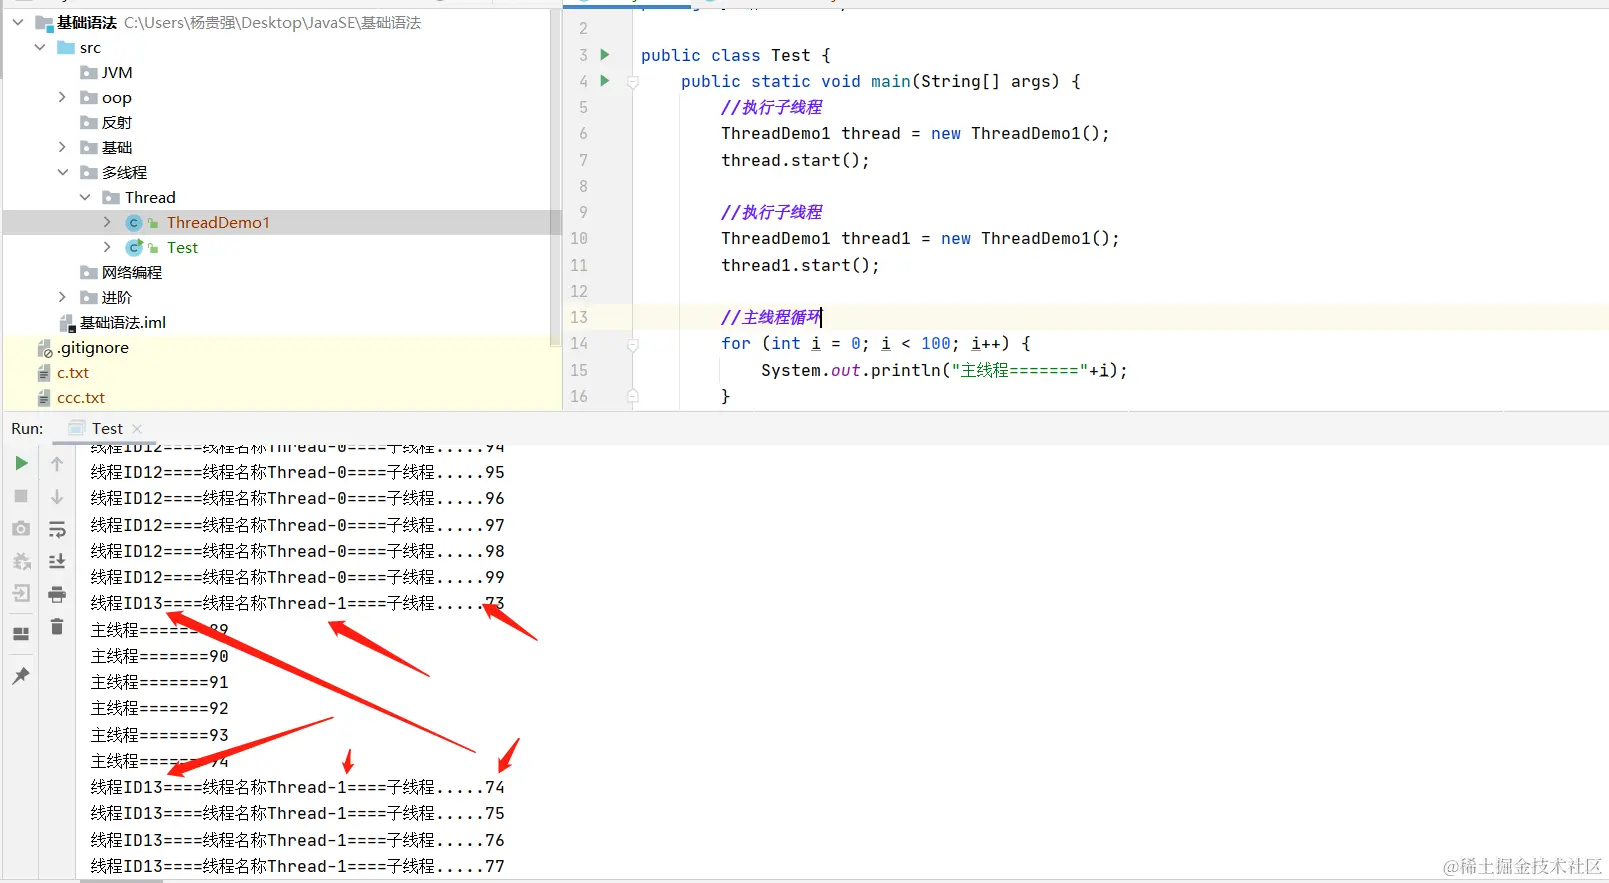Click line number 10 in the gutter
Viewport: 1609px width, 883px height.
point(579,238)
